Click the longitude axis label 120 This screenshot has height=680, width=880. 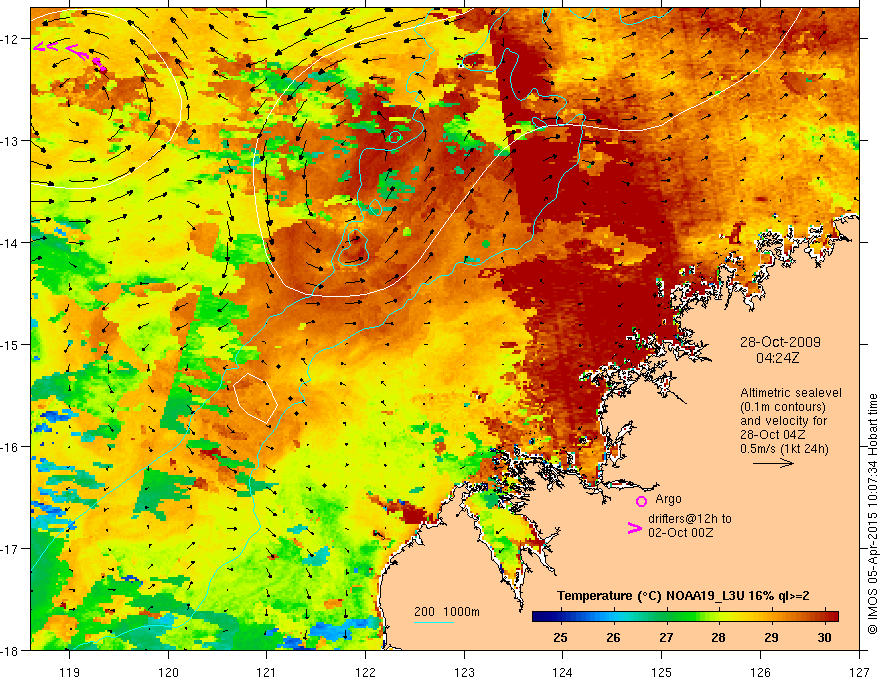[x=168, y=672]
